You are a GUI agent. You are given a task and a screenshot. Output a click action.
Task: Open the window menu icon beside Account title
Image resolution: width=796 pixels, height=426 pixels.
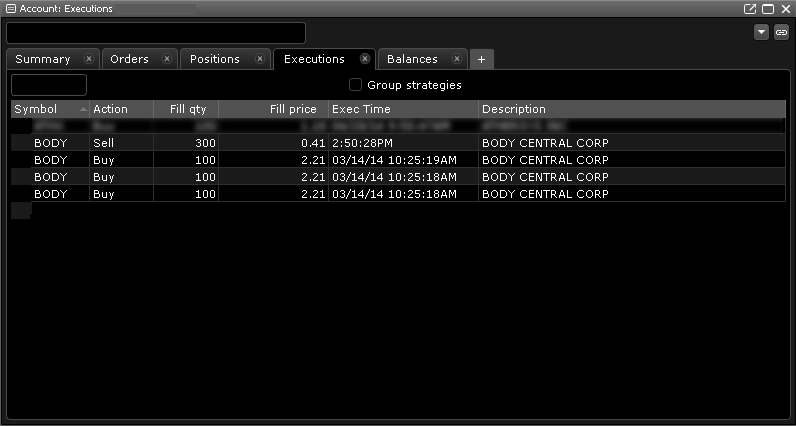pyautogui.click(x=11, y=9)
